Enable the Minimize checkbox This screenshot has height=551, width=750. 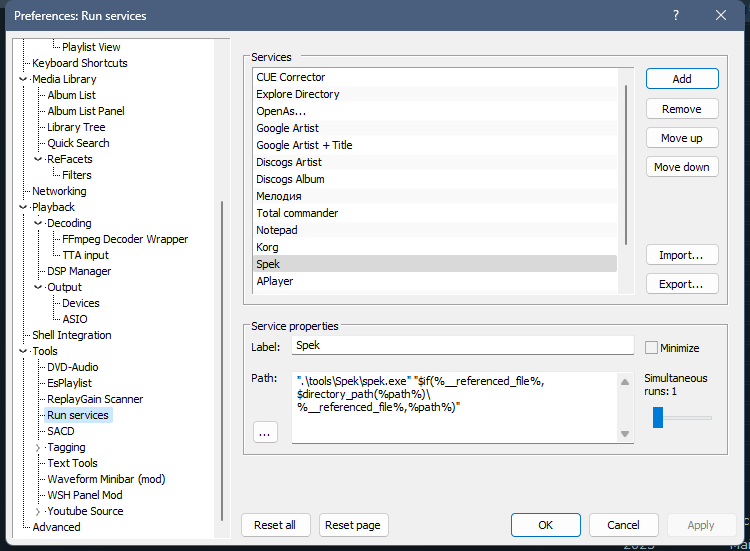coord(652,348)
